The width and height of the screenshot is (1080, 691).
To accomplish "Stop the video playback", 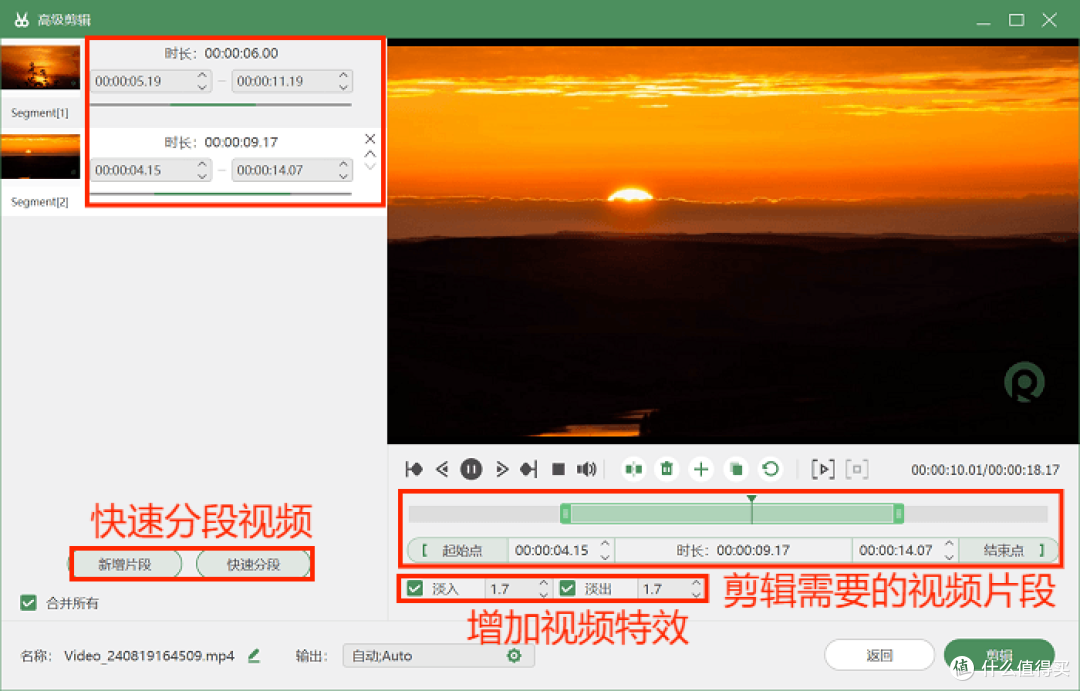I will click(x=559, y=469).
